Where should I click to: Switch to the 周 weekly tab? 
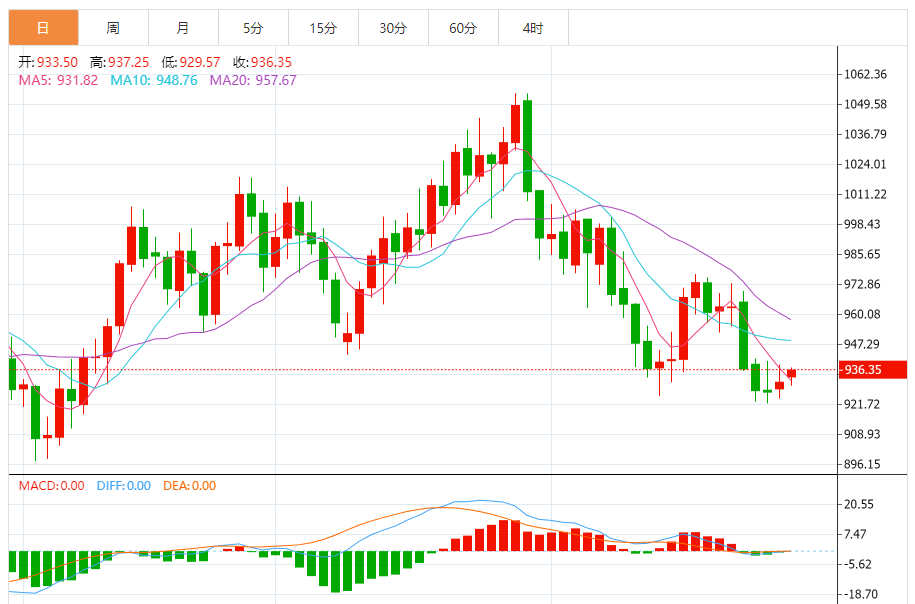pyautogui.click(x=113, y=27)
